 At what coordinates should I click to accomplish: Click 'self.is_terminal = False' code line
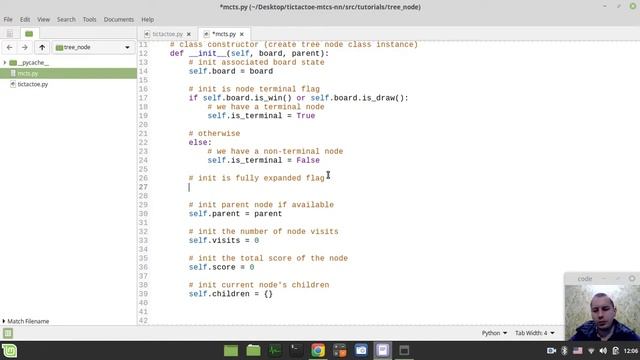263,160
